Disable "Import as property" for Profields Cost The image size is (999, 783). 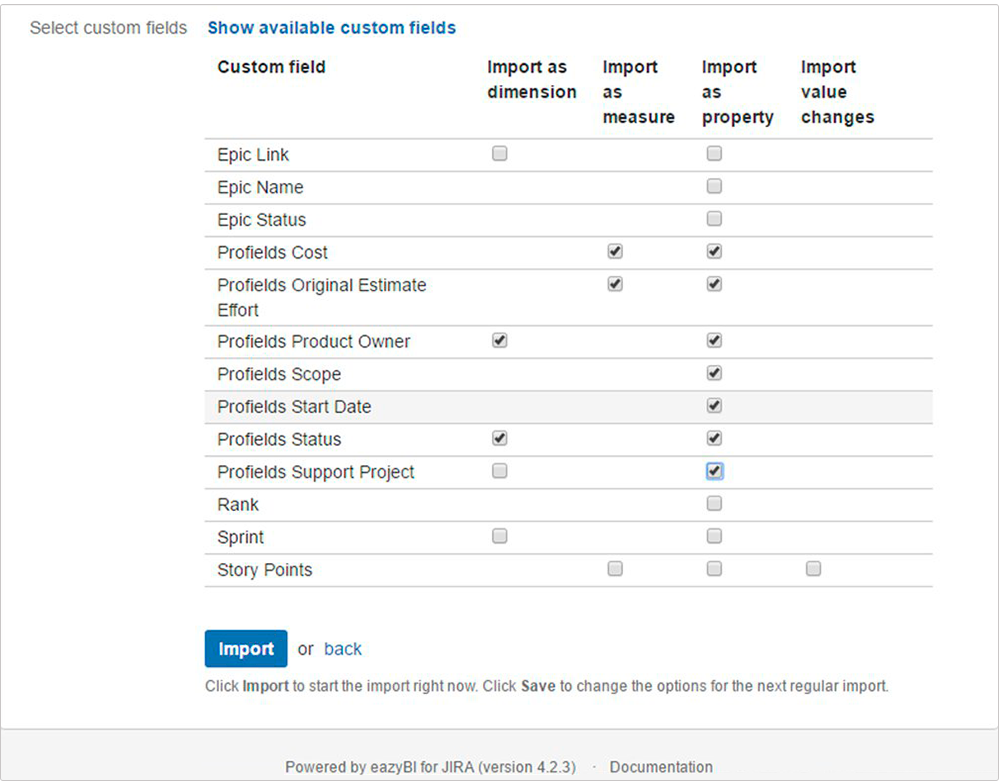click(x=714, y=251)
